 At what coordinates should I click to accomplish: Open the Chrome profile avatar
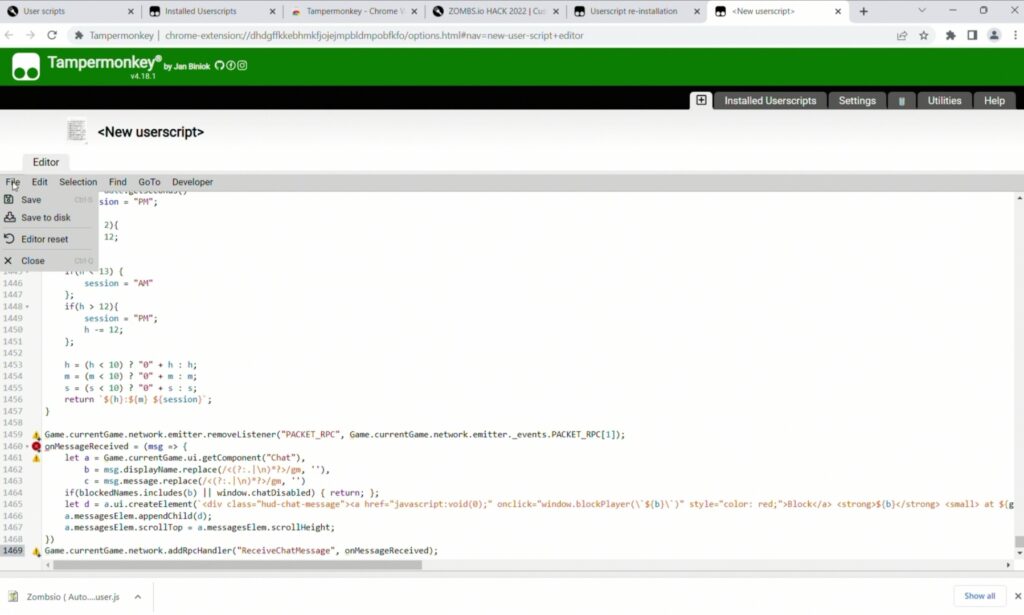click(x=994, y=35)
